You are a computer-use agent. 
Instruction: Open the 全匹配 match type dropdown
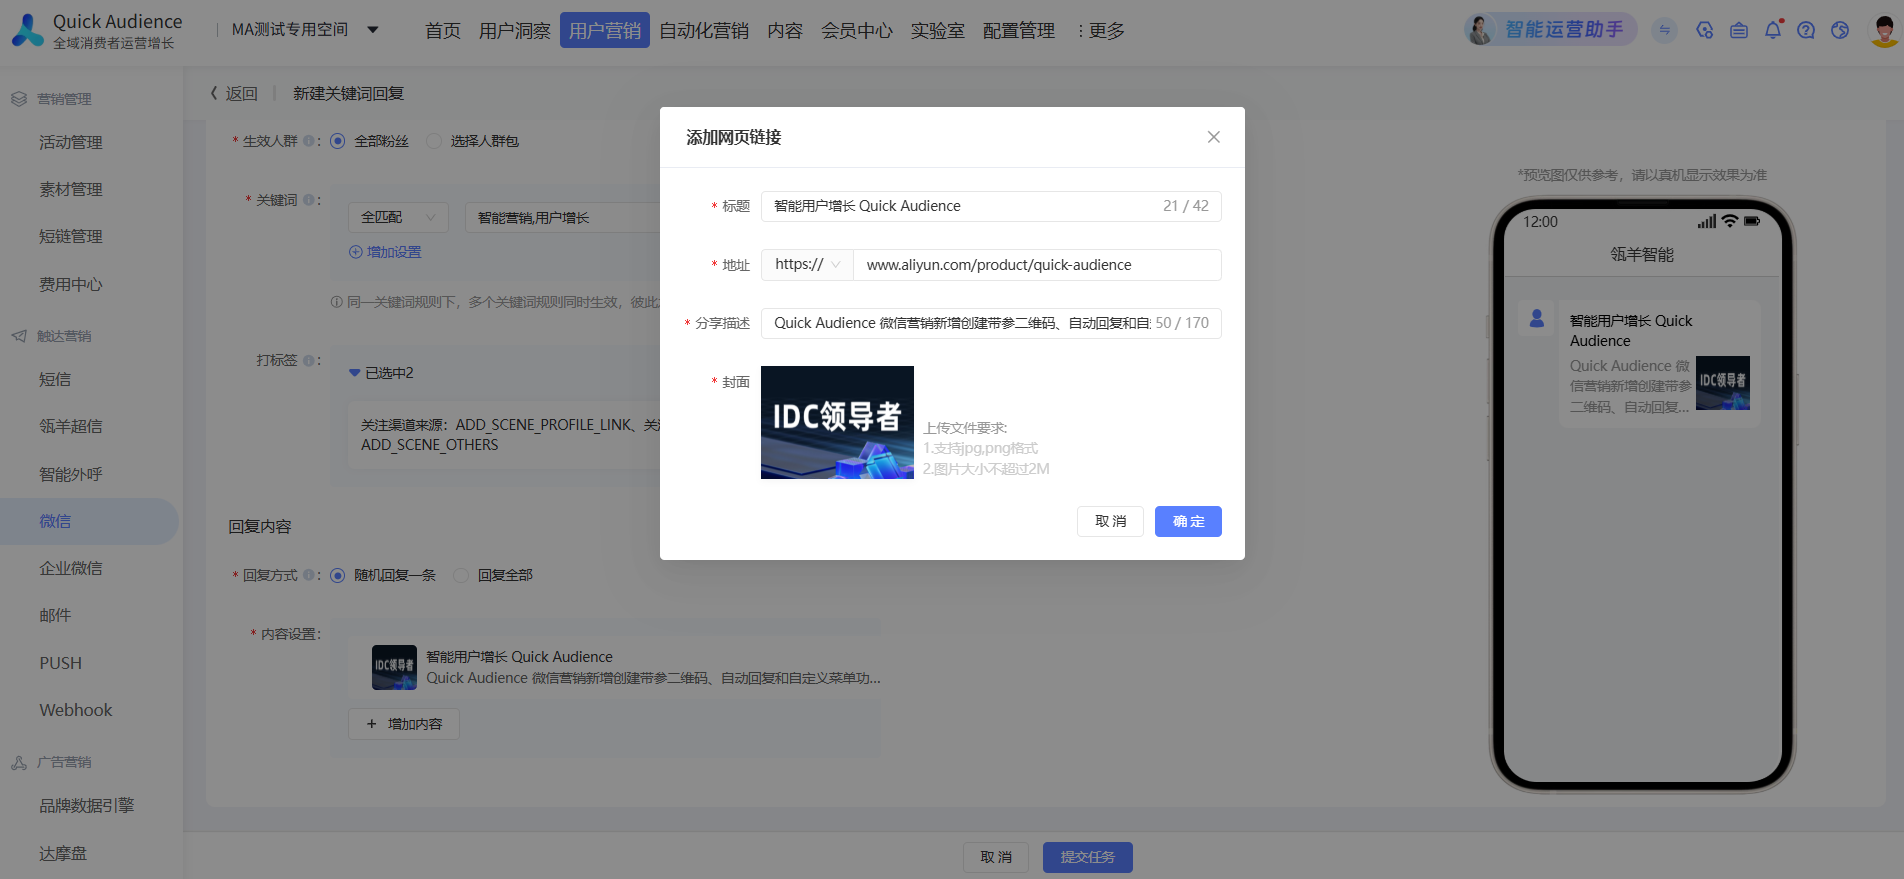click(398, 217)
